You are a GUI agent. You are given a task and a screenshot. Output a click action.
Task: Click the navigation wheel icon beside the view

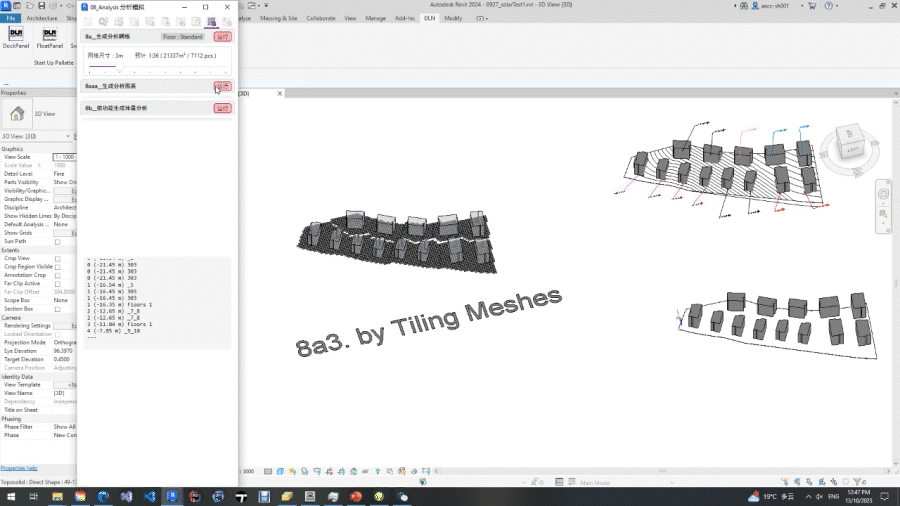tap(883, 194)
